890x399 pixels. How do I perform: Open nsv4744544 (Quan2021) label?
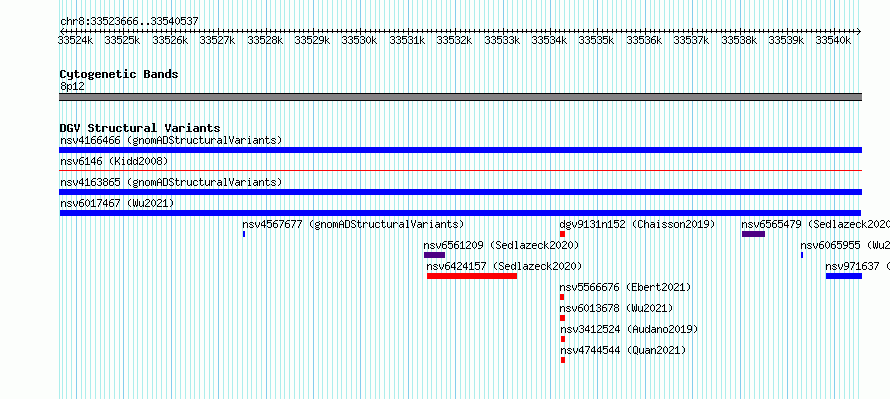click(623, 350)
